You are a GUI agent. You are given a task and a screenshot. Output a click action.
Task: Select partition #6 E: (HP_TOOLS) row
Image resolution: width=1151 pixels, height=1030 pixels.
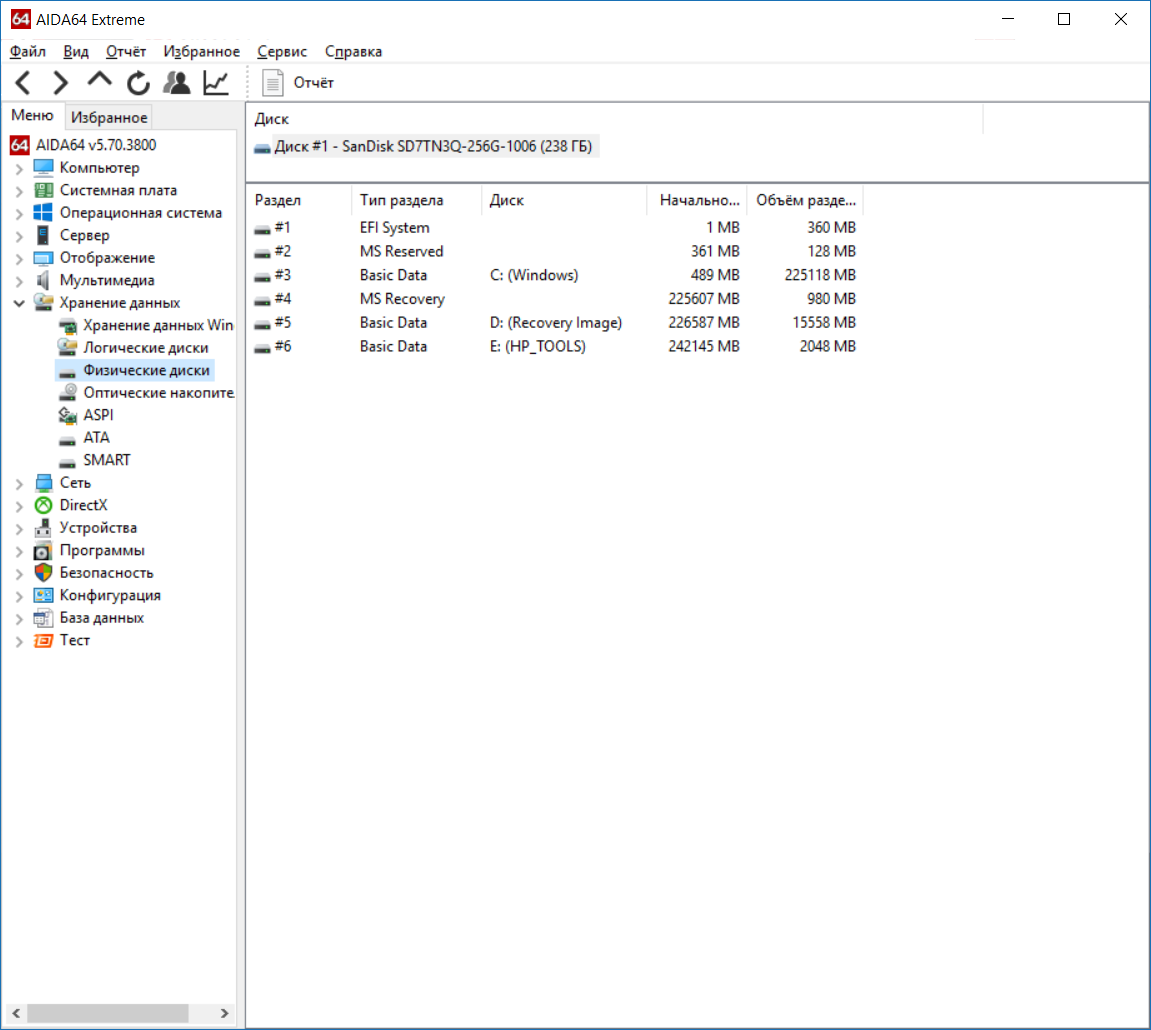pos(555,346)
